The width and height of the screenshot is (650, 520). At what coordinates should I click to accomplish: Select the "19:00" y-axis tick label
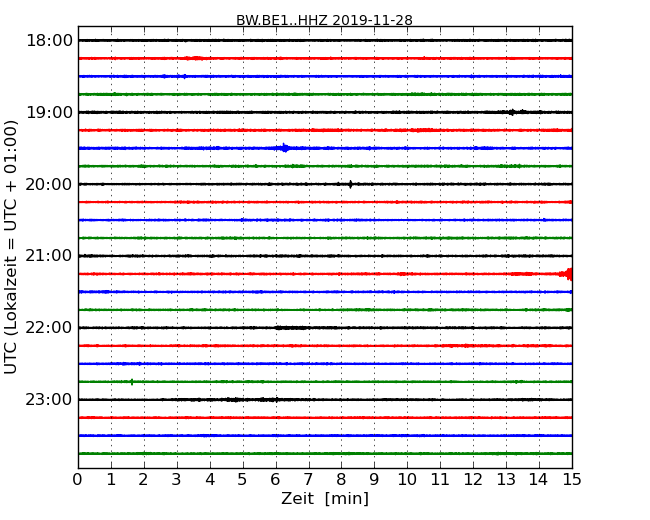(49, 112)
